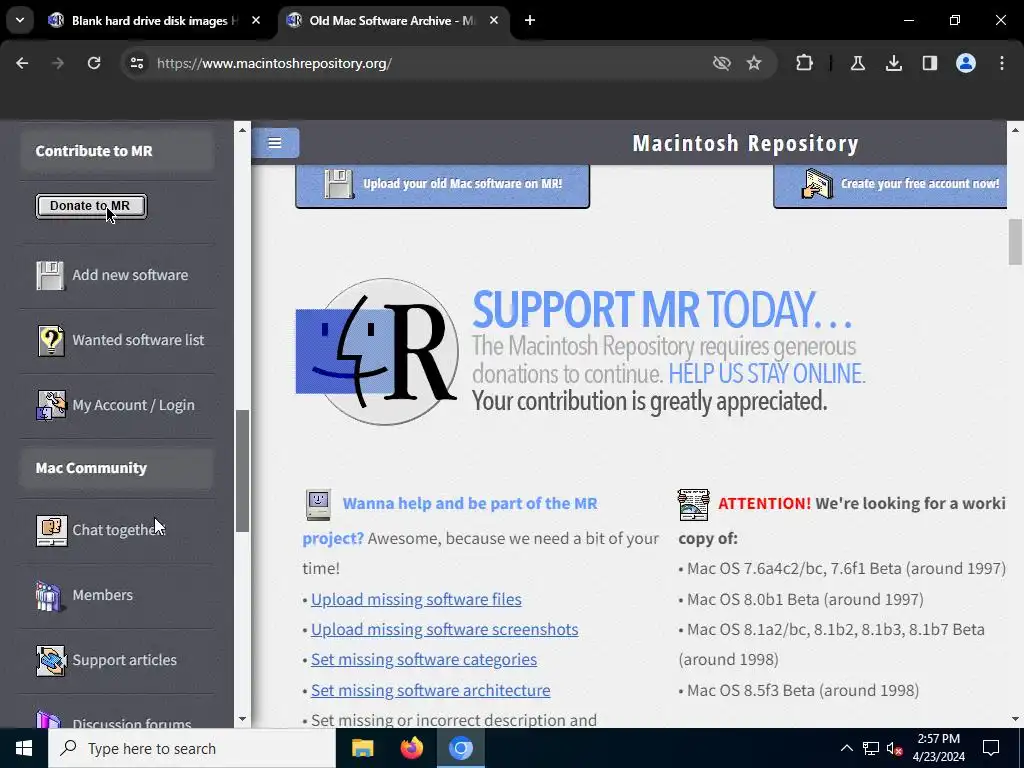Open the Downloads tray icon
This screenshot has height=768, width=1024.
894,63
